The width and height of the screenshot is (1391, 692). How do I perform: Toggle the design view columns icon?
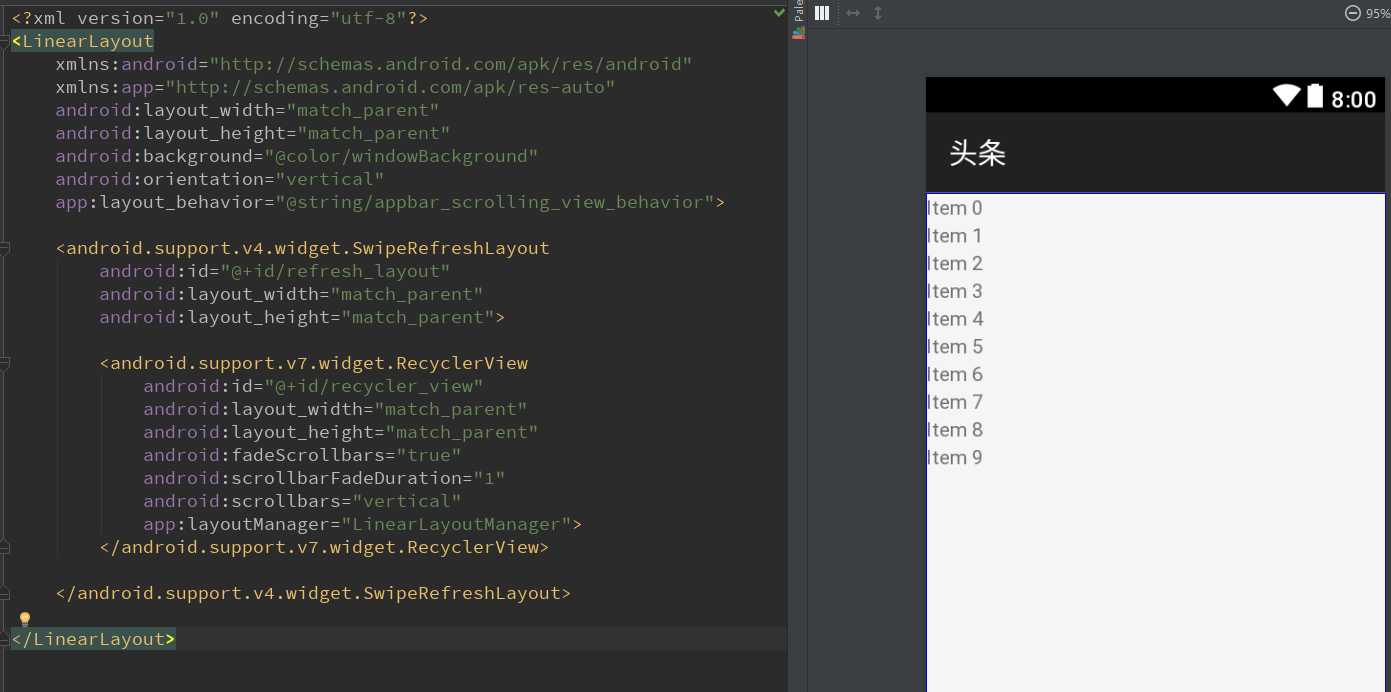(822, 13)
